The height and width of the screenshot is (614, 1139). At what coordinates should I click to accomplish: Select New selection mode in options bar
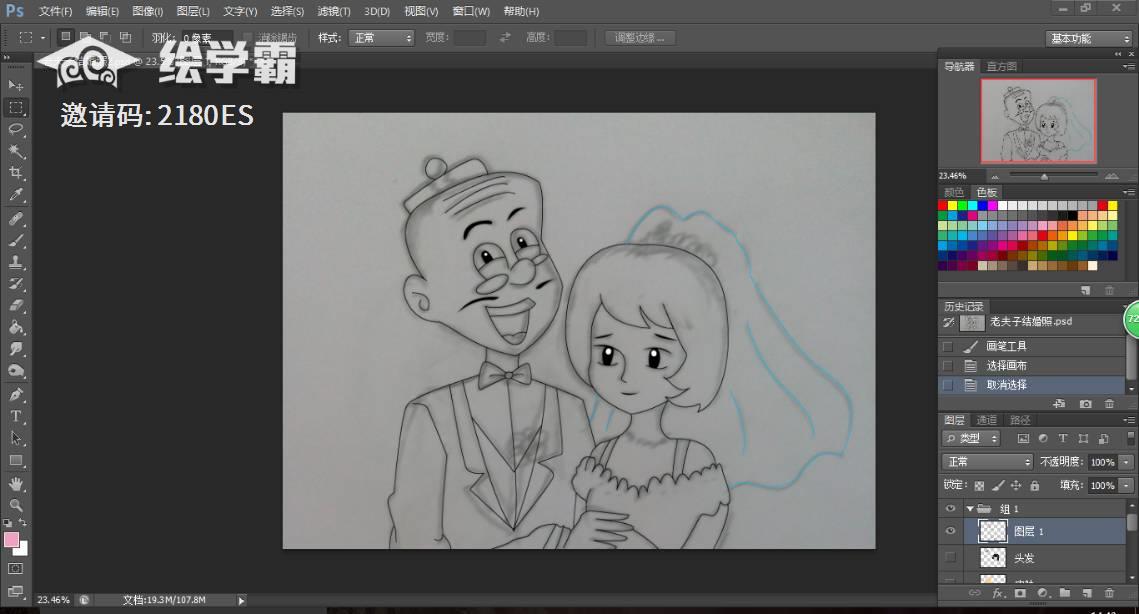coord(65,36)
